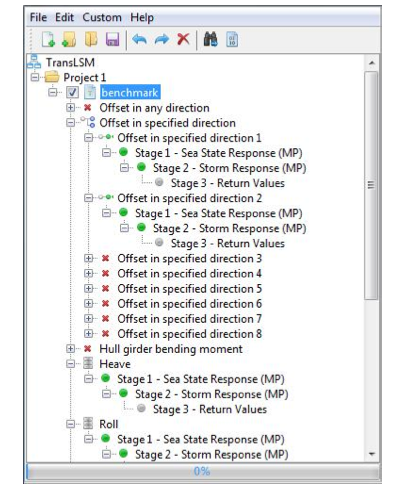Click the blue undo arrow icon

[x=139, y=39]
